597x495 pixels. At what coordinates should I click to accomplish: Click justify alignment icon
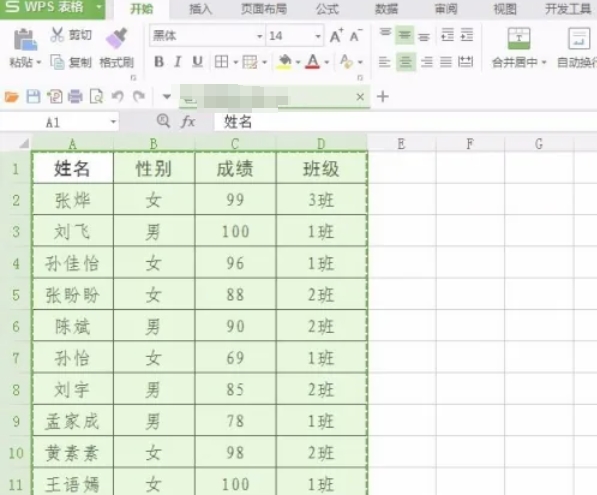point(446,61)
